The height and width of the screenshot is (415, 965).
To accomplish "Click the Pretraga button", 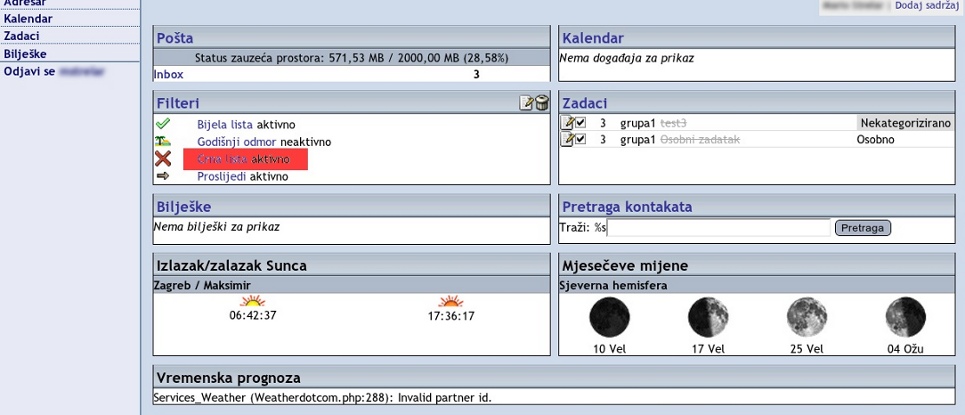I will click(862, 228).
